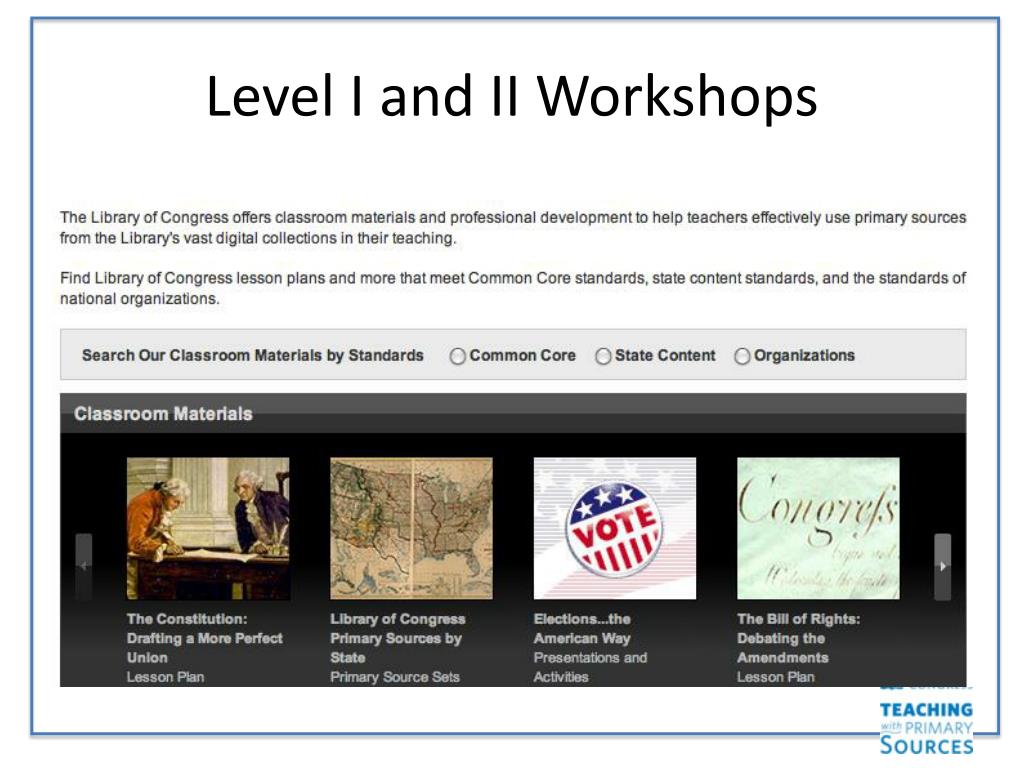
Task: Select the Common Core radio button
Action: point(457,356)
